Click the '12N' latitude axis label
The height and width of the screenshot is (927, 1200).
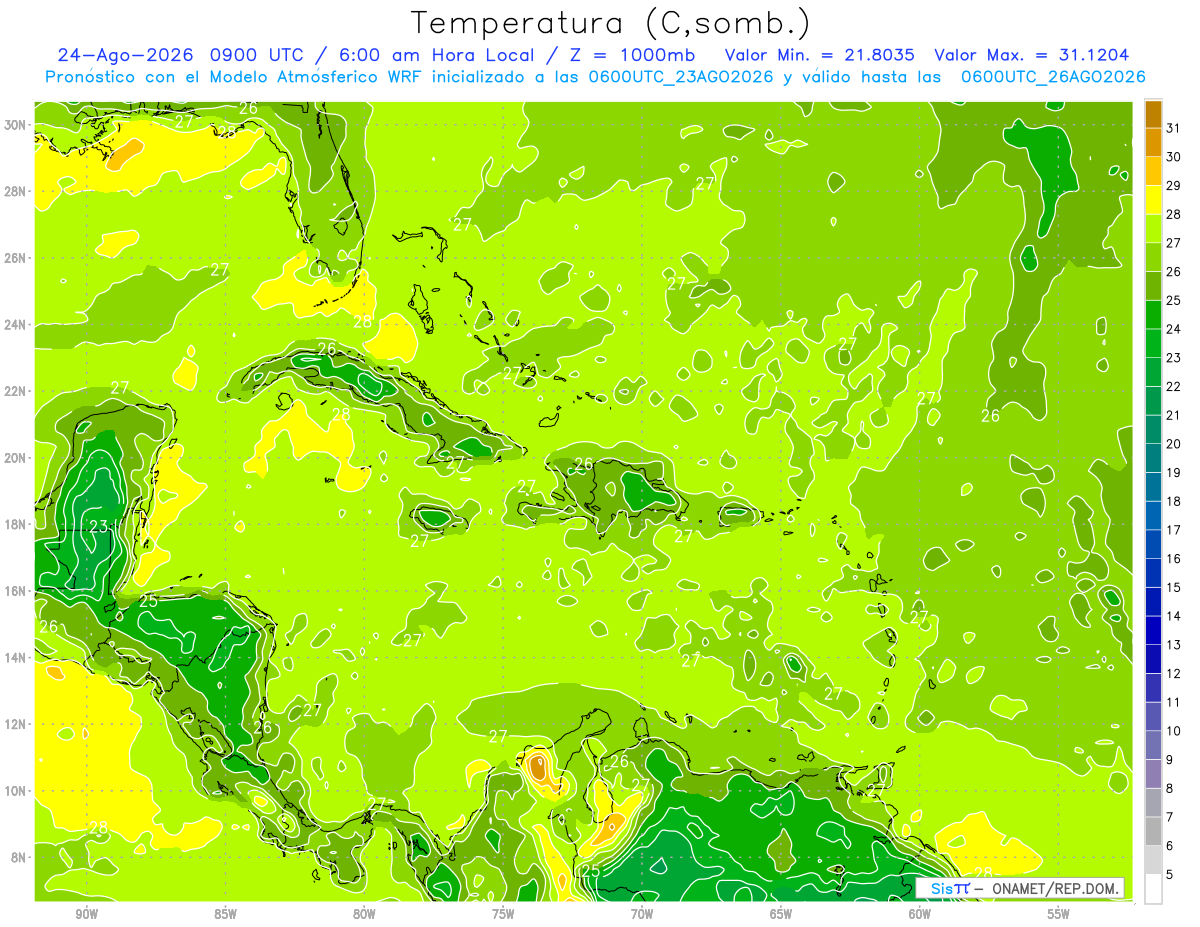pyautogui.click(x=17, y=724)
